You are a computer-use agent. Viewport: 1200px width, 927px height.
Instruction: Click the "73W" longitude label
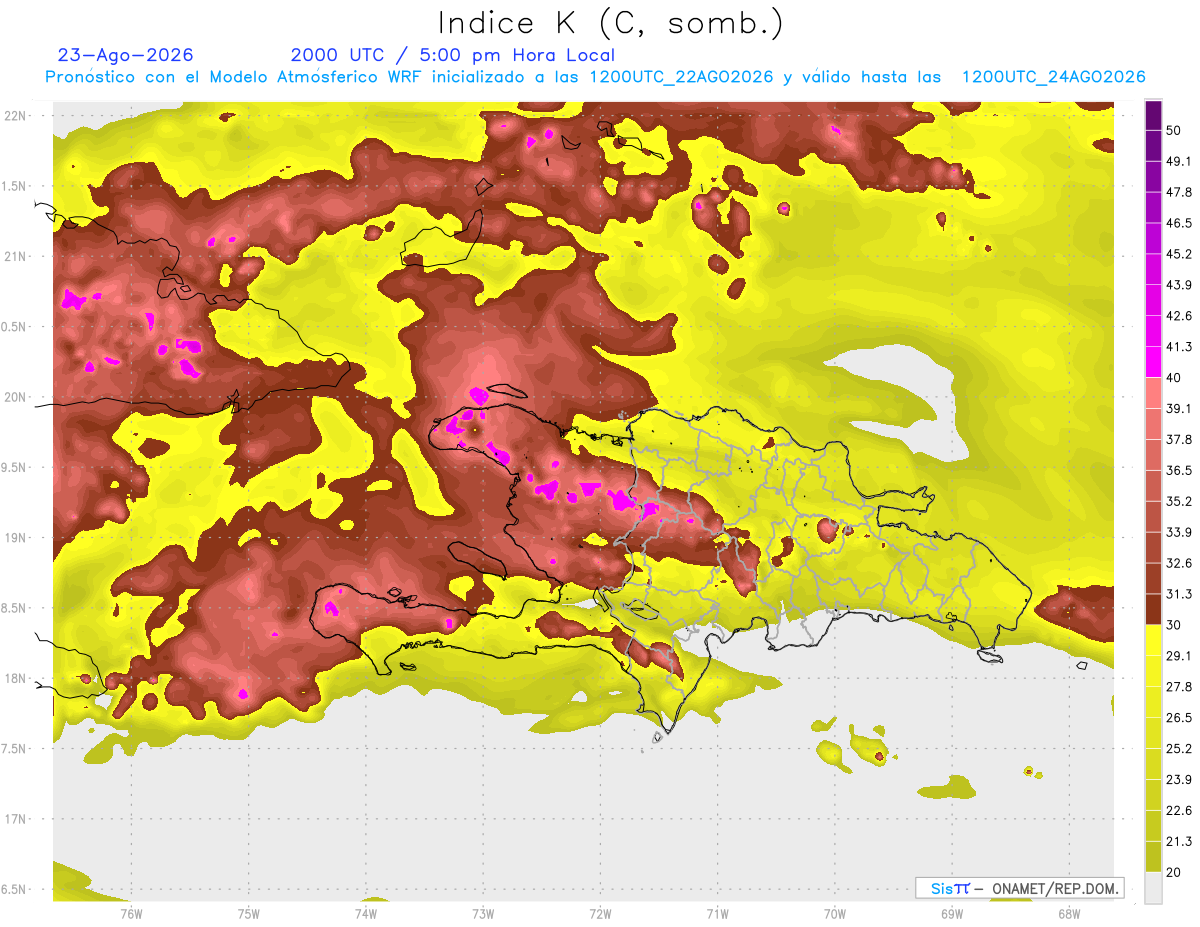point(483,913)
